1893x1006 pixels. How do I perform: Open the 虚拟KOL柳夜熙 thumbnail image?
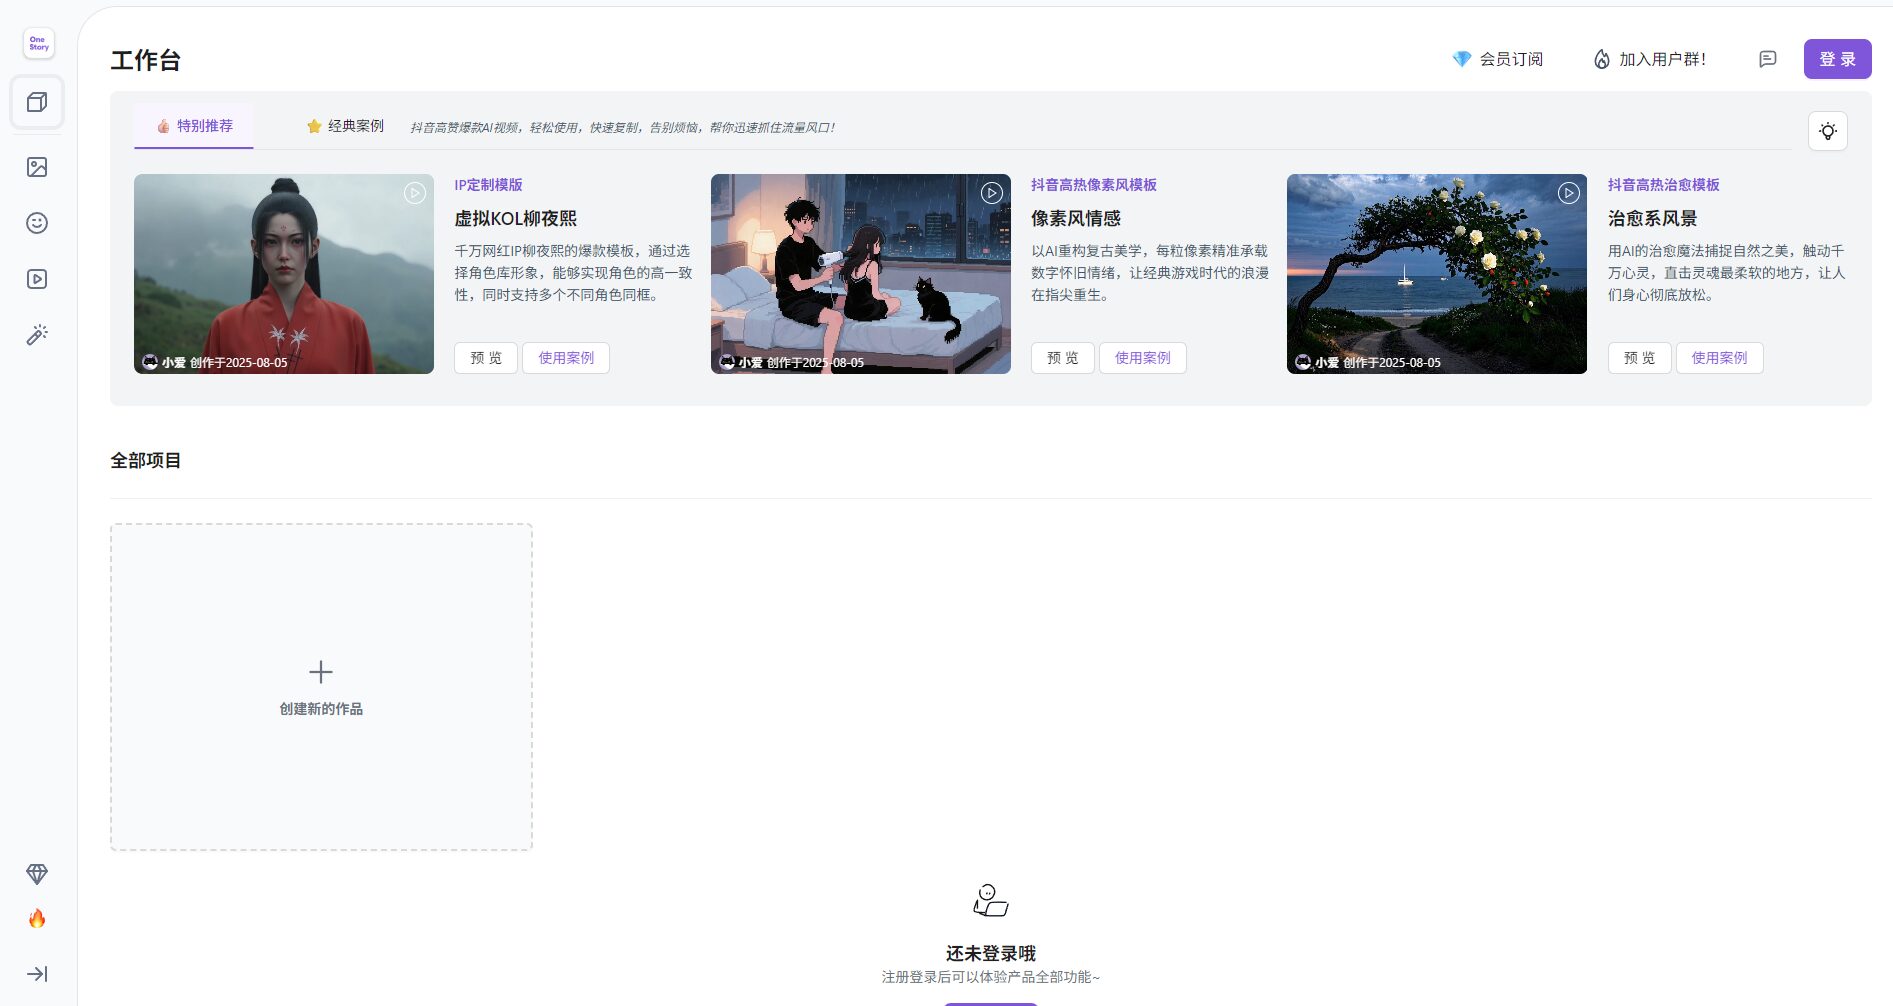point(284,274)
